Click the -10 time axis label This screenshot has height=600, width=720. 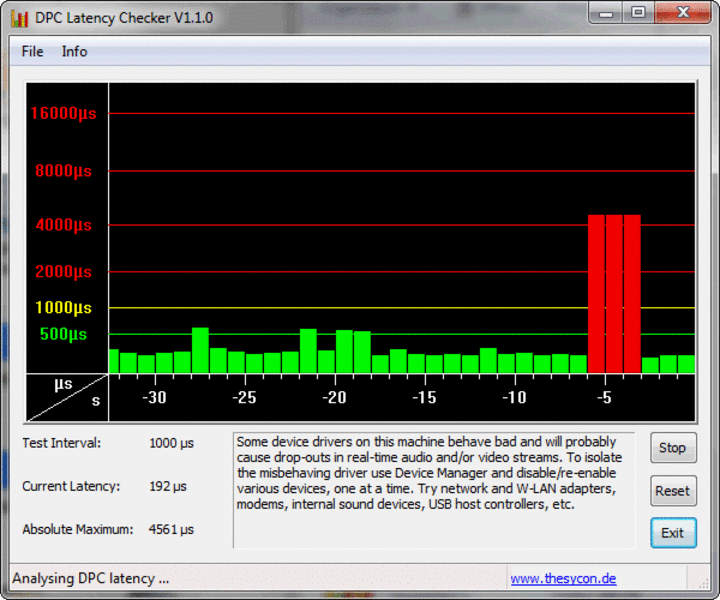pyautogui.click(x=514, y=398)
